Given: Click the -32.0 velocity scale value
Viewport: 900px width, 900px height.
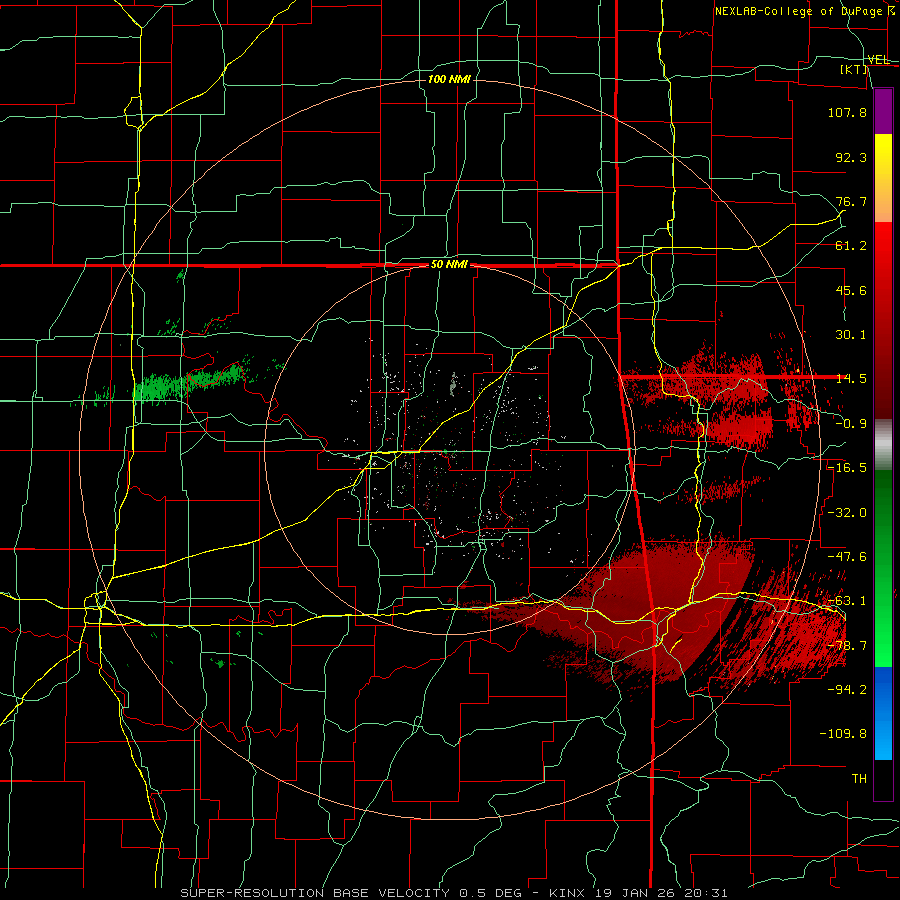Looking at the screenshot, I should coord(847,512).
